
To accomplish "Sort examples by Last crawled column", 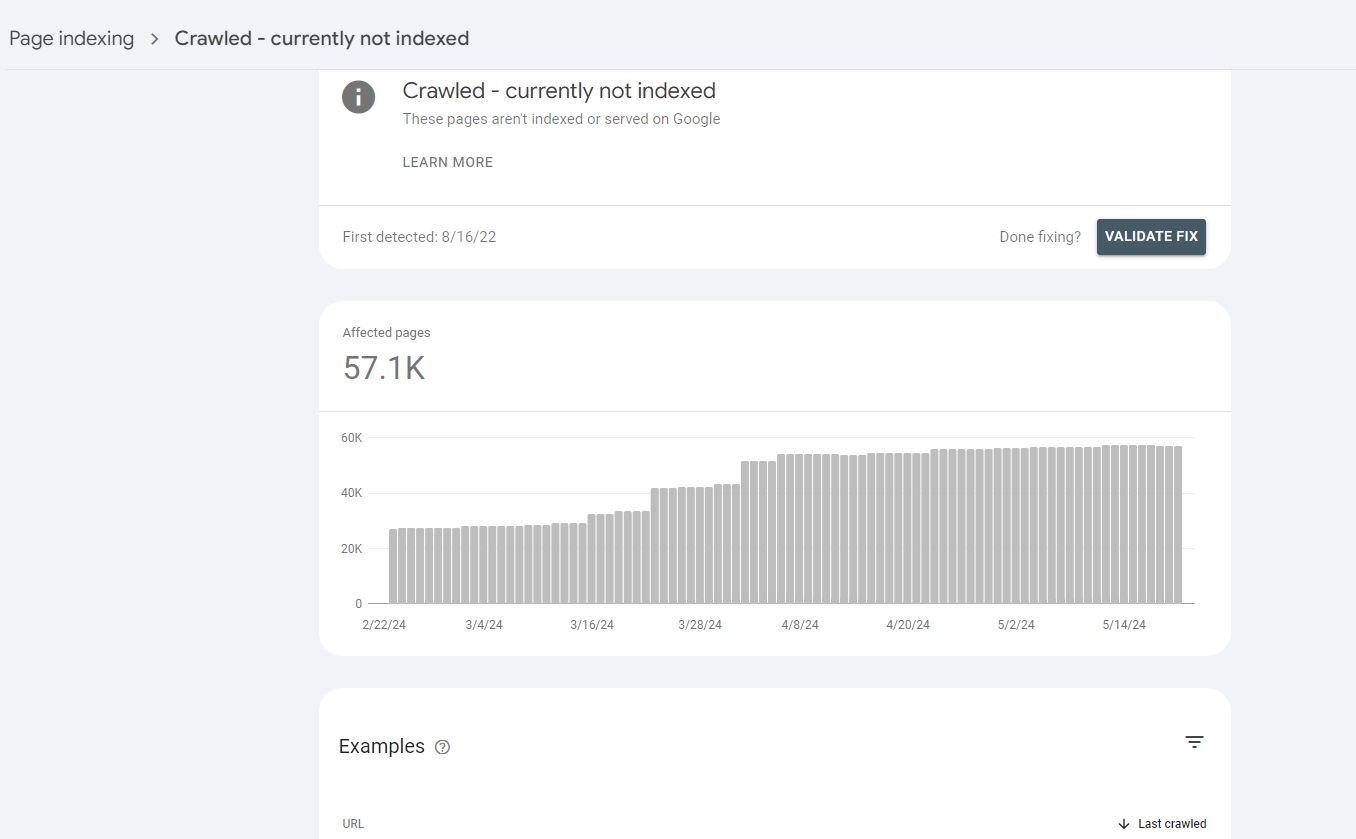I will click(x=1171, y=824).
